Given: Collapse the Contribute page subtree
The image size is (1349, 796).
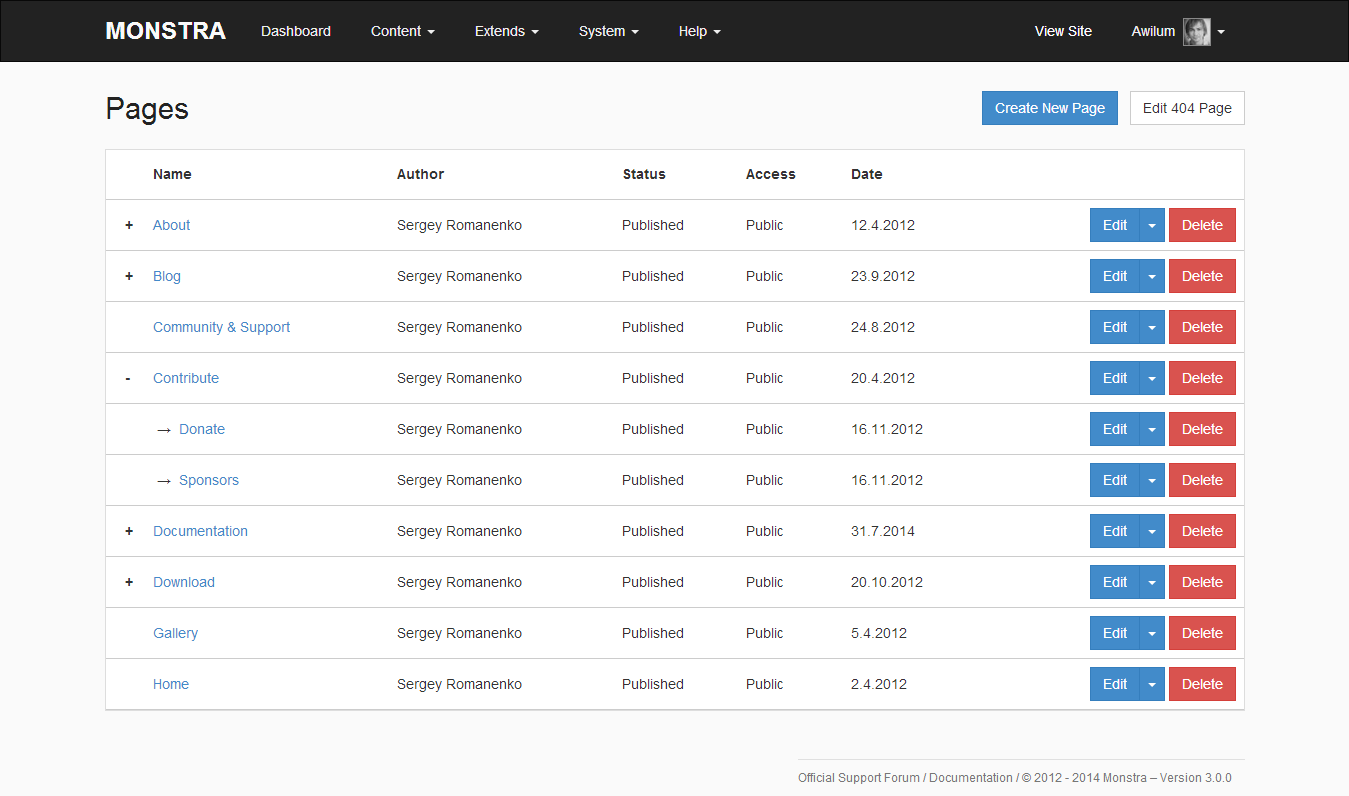Looking at the screenshot, I should click(x=128, y=378).
